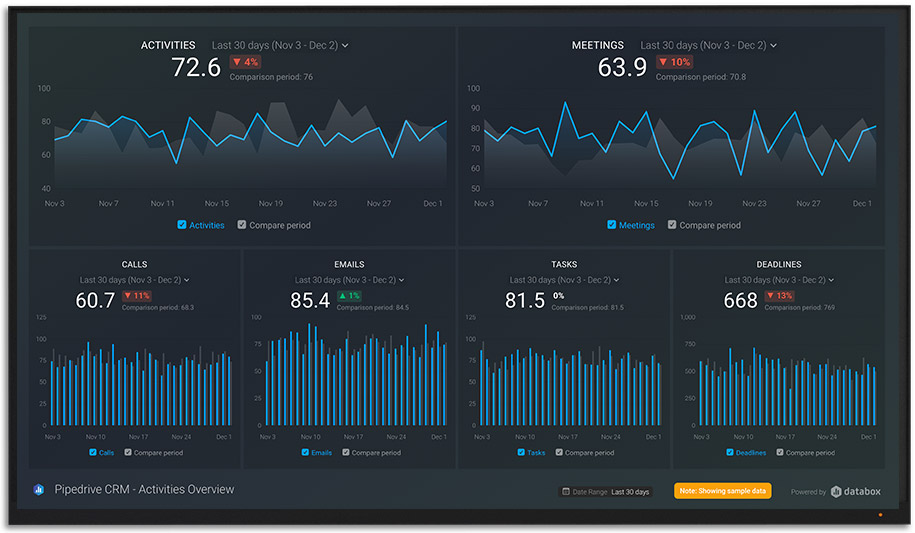This screenshot has height=533, width=915.
Task: Open the Calls date range dropdown
Action: (x=134, y=280)
